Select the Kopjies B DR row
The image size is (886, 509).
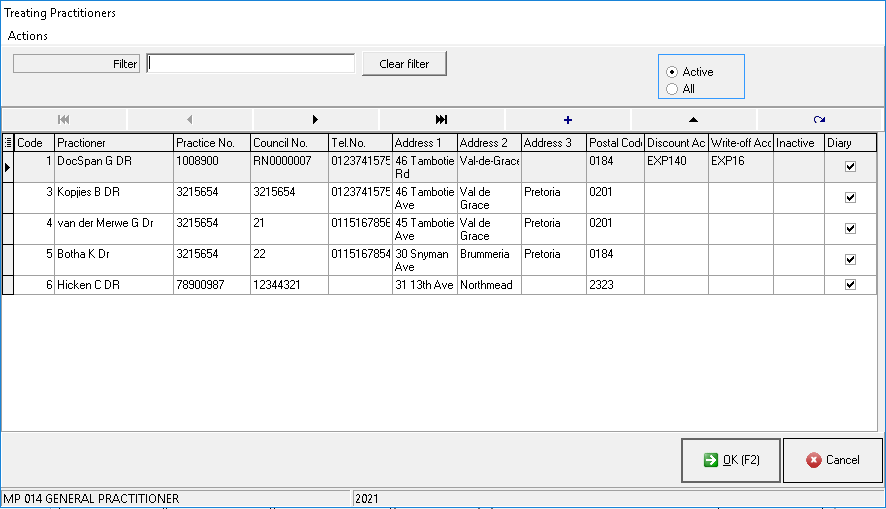click(x=112, y=191)
